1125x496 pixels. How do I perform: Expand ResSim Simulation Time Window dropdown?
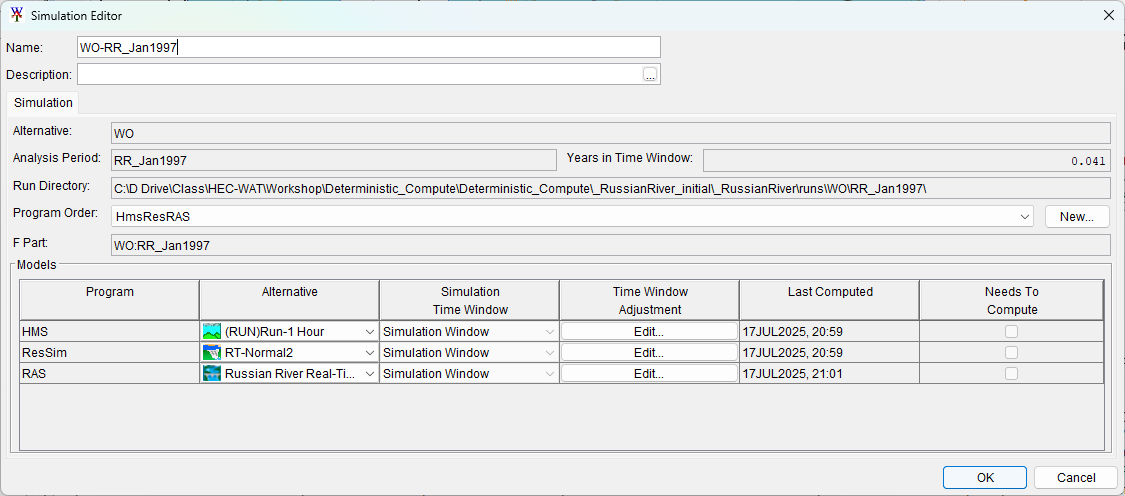coord(548,353)
